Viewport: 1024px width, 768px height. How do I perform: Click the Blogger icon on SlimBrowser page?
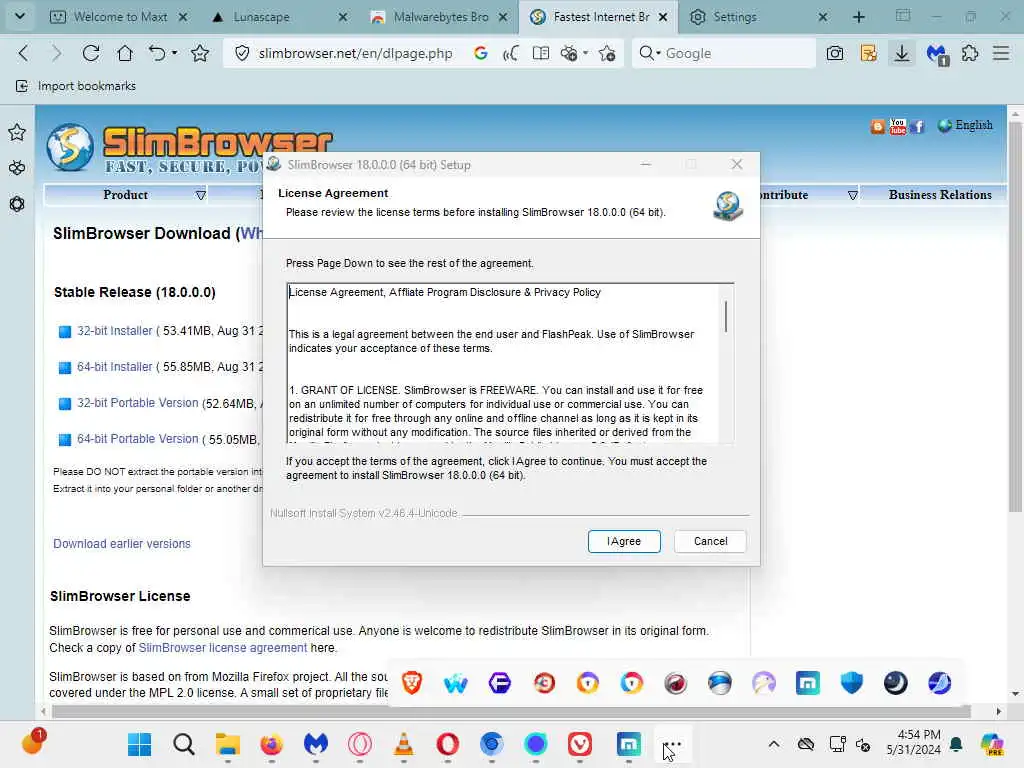(878, 126)
